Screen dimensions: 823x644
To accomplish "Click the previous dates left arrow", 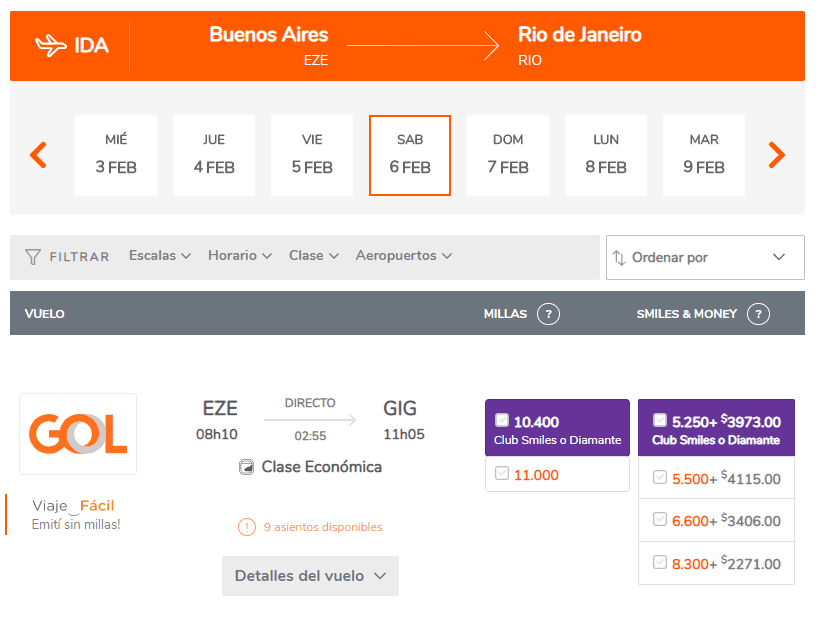I will (38, 155).
